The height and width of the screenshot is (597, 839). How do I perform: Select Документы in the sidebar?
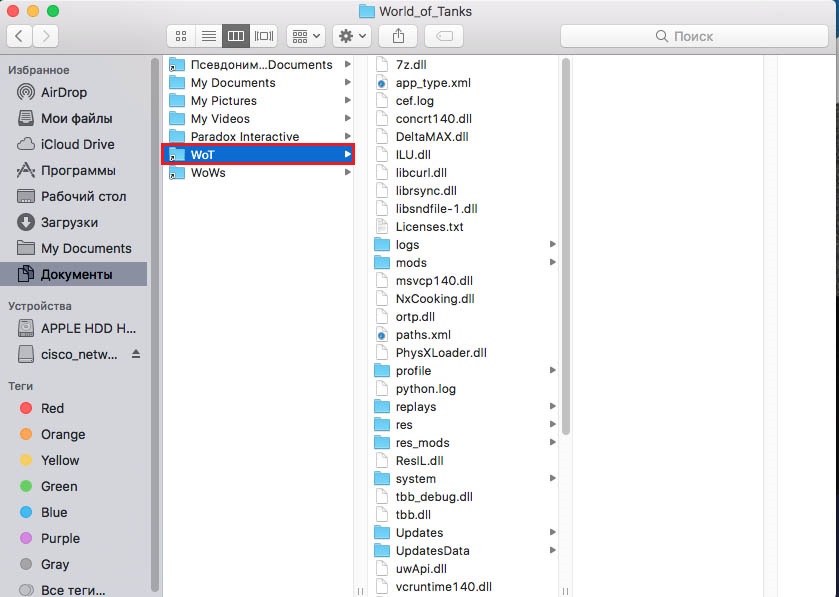(x=74, y=274)
